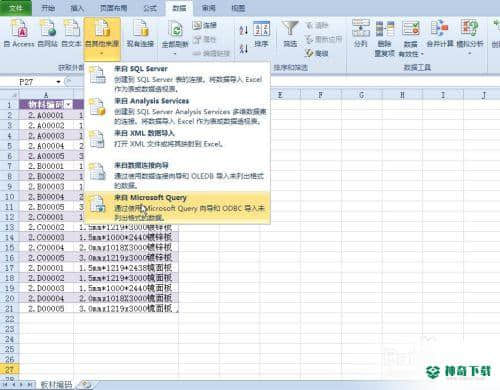Expand the filter dropdown in cell A1 header
The height and width of the screenshot is (390, 500).
[x=68, y=105]
